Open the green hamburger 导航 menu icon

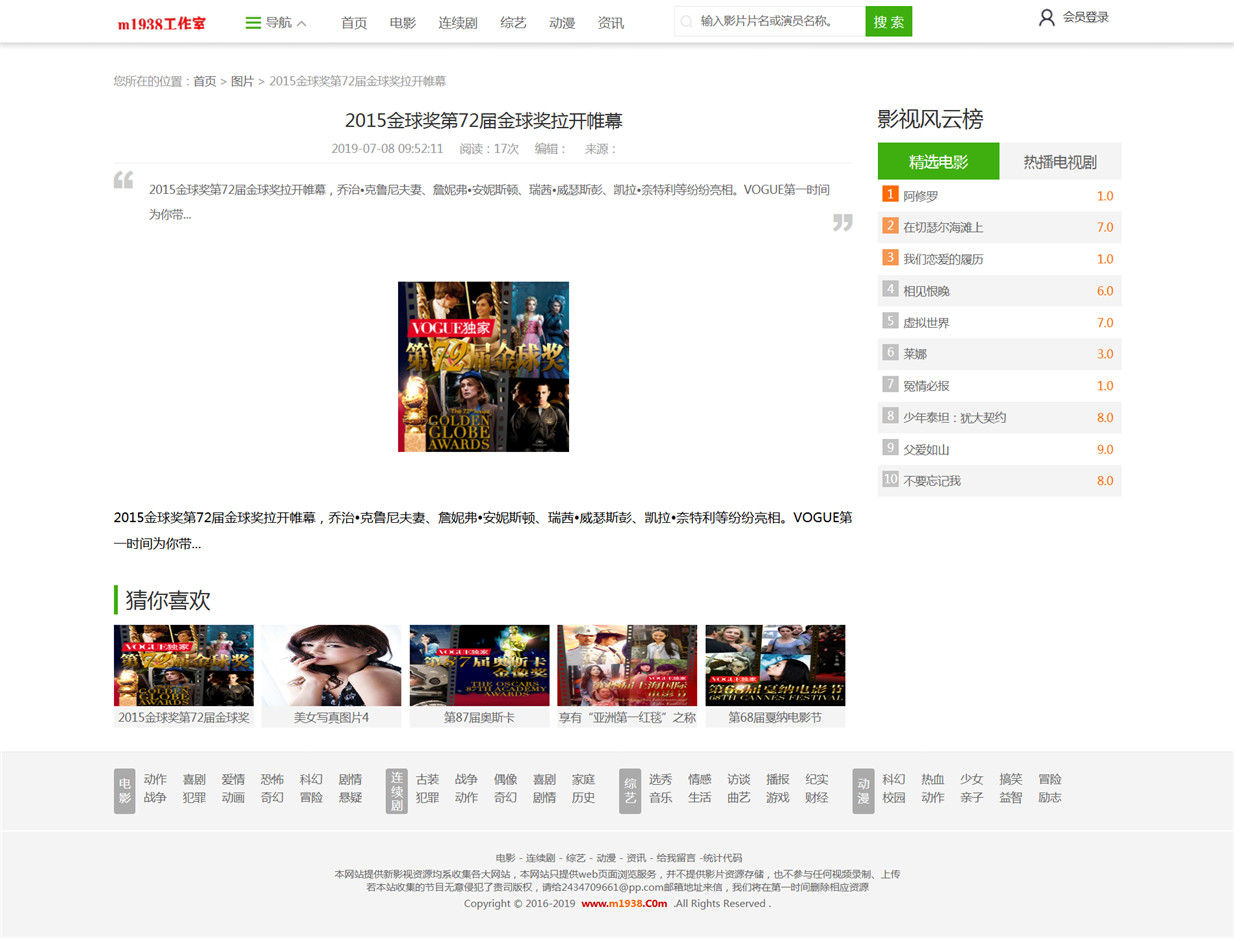pyautogui.click(x=253, y=23)
